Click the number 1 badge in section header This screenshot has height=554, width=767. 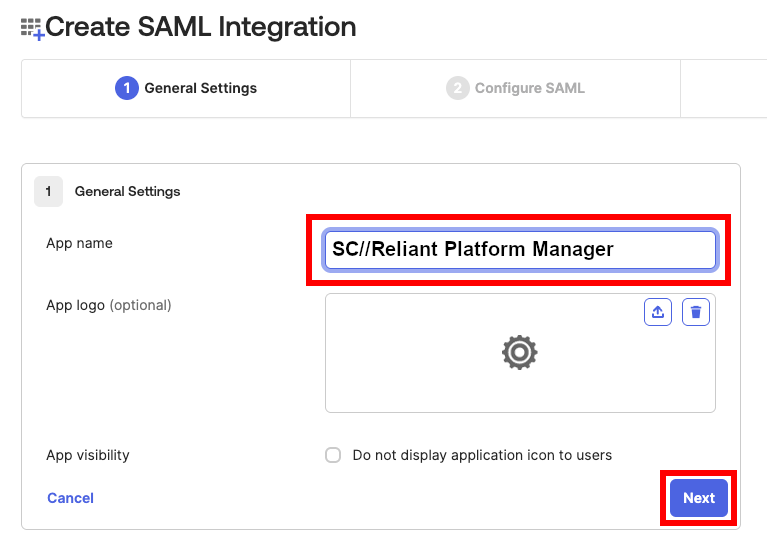(x=48, y=191)
